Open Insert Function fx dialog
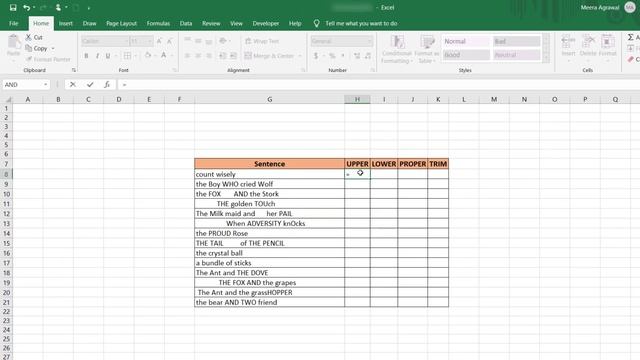This screenshot has width=640, height=360. pyautogui.click(x=107, y=84)
